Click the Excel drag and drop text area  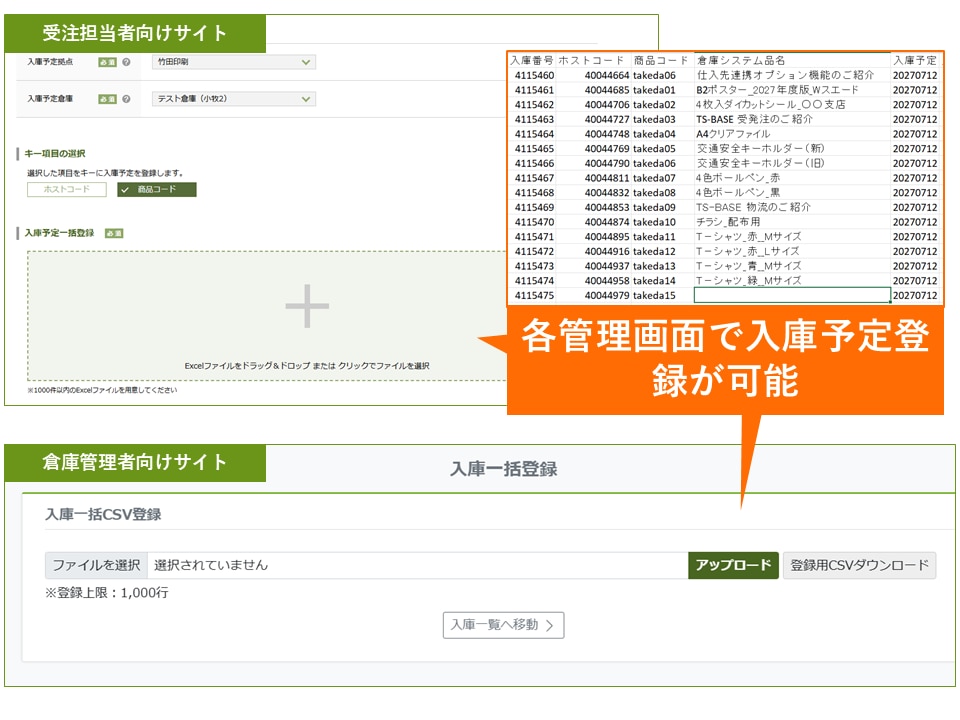point(307,366)
